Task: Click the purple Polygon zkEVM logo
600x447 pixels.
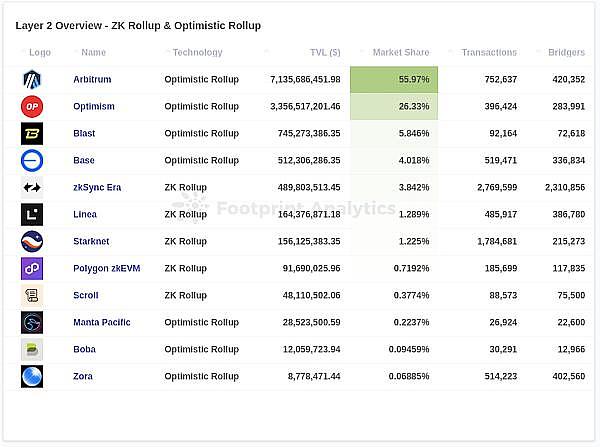Action: tap(32, 268)
